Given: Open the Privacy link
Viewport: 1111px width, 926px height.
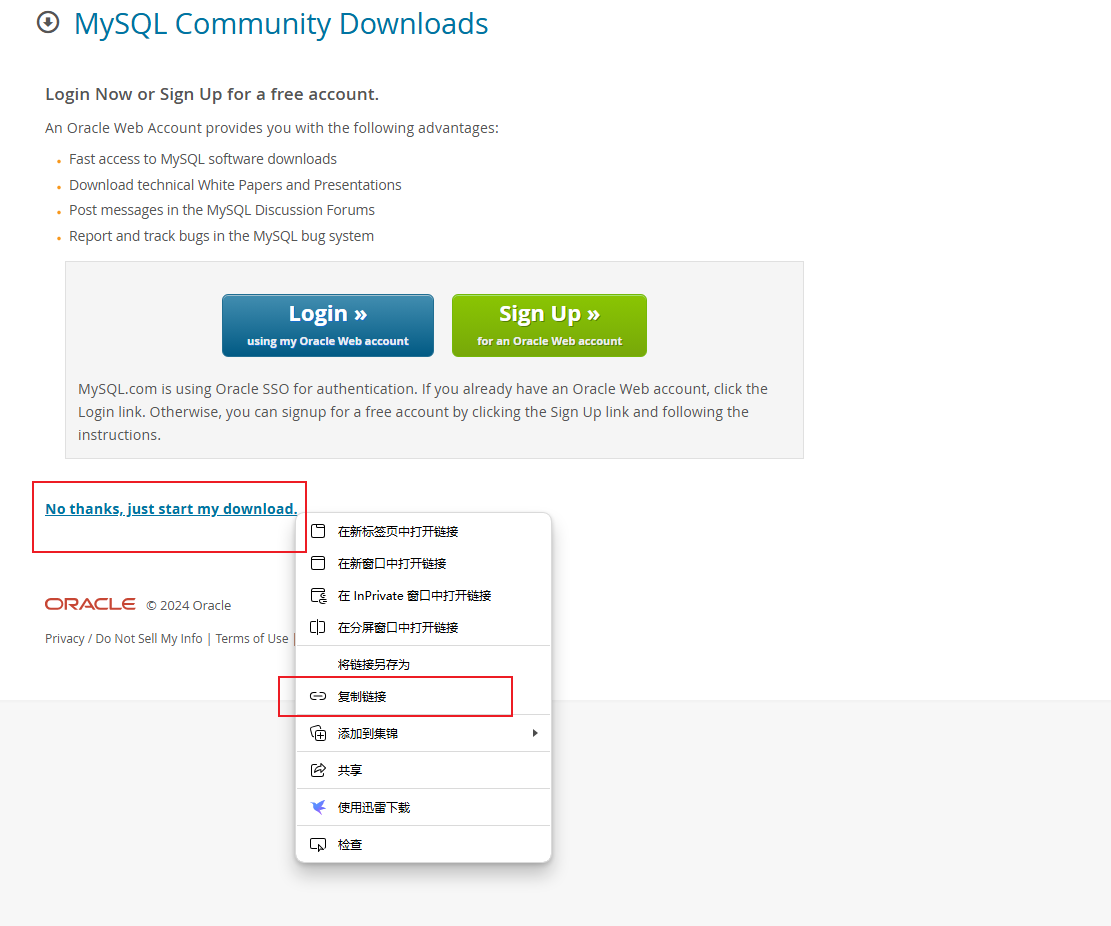Looking at the screenshot, I should pos(64,638).
